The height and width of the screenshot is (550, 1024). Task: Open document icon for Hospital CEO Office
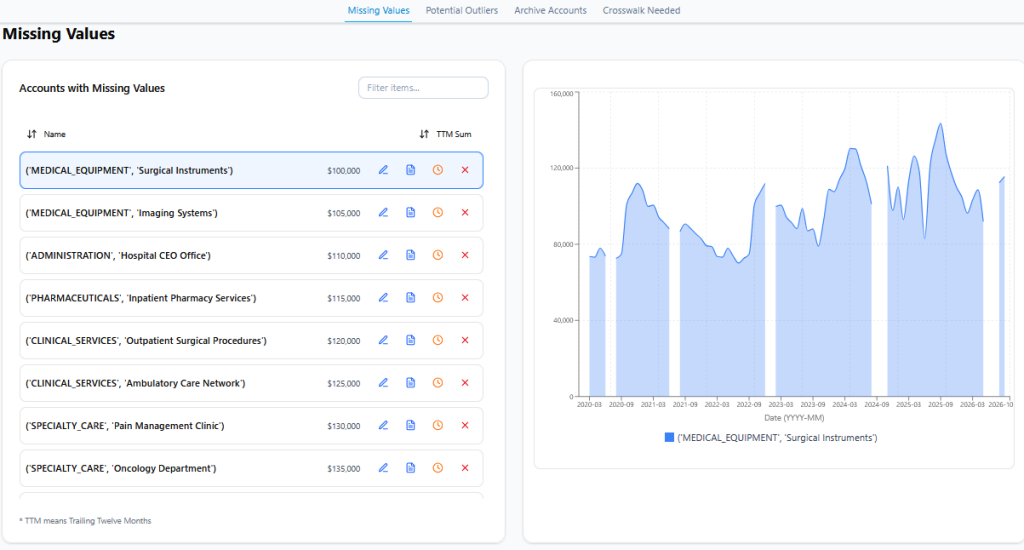point(411,255)
